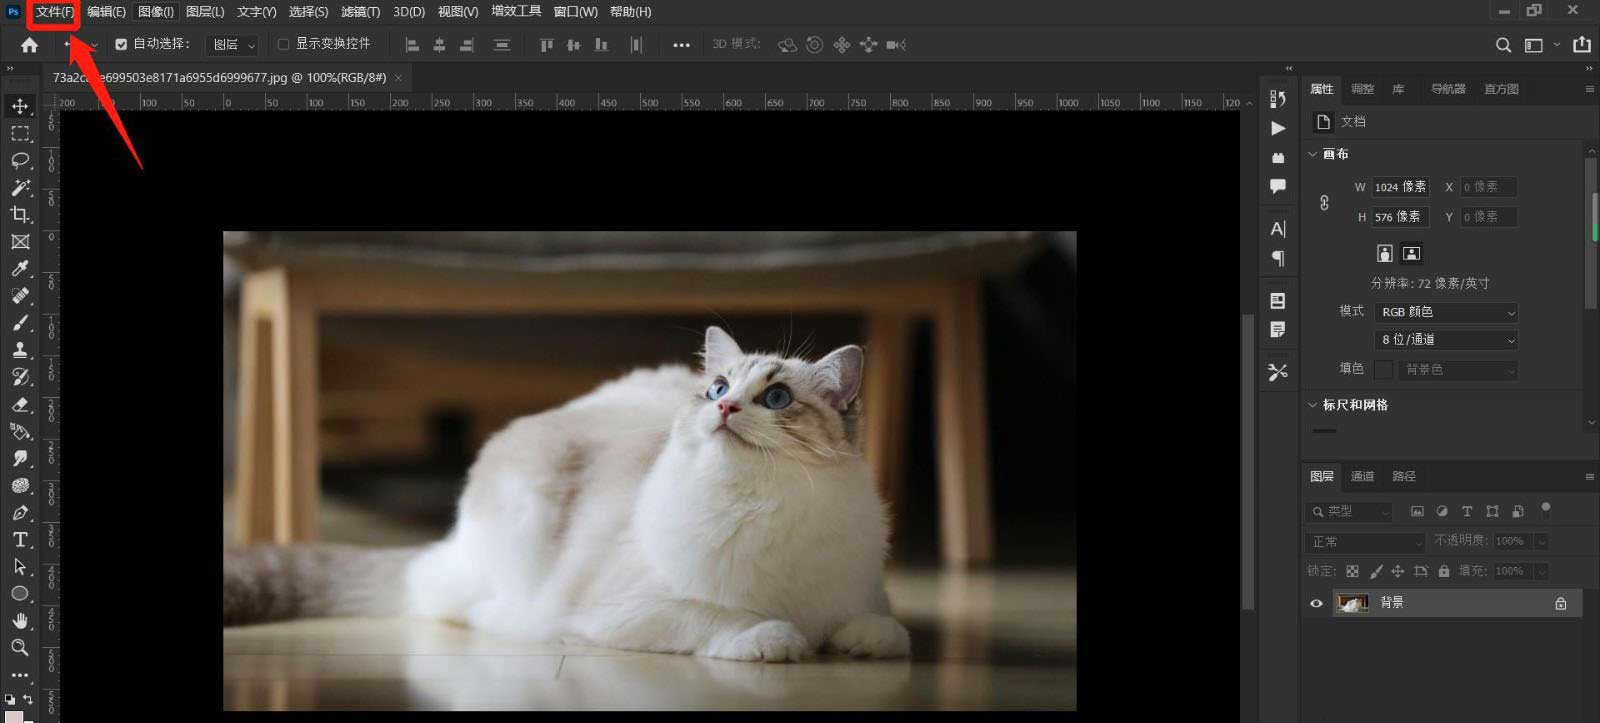Open the 8 位/通道 bit depth dropdown
Image resolution: width=1600 pixels, height=723 pixels.
(1445, 340)
